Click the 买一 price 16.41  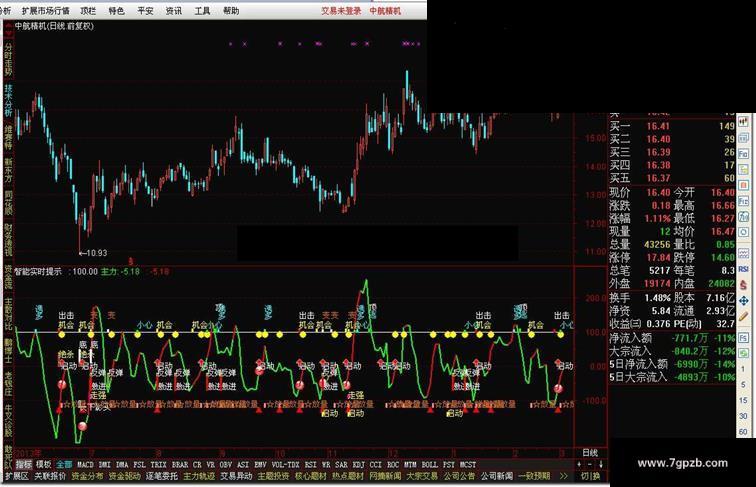pos(658,126)
